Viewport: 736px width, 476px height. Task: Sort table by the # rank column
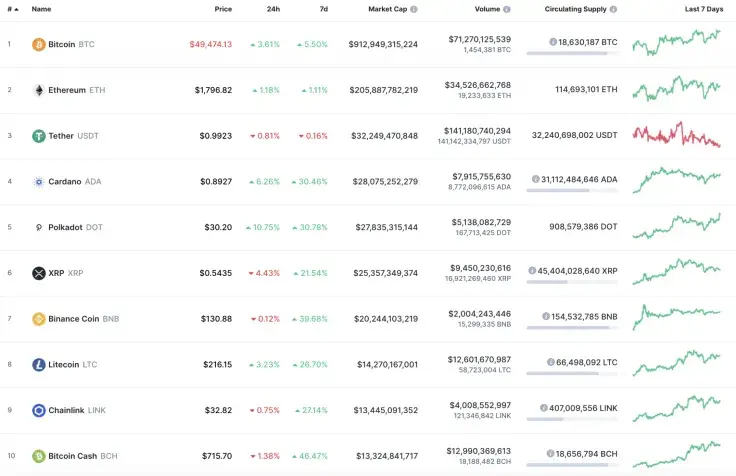point(13,9)
